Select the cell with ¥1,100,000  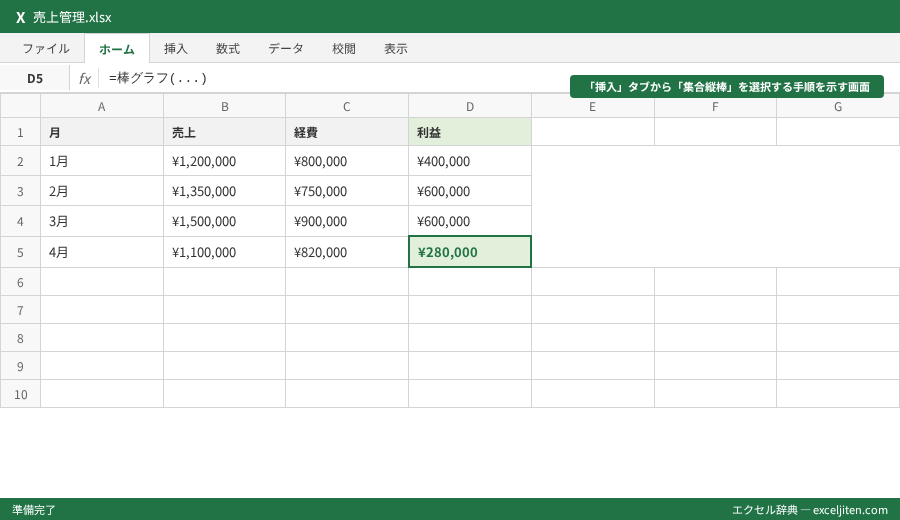[224, 252]
